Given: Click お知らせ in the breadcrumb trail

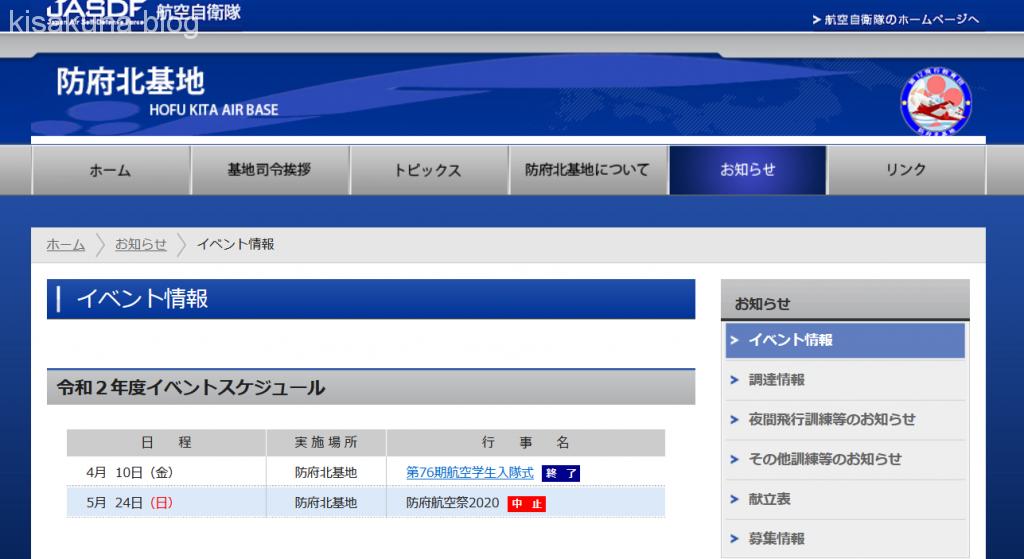Looking at the screenshot, I should pyautogui.click(x=140, y=244).
